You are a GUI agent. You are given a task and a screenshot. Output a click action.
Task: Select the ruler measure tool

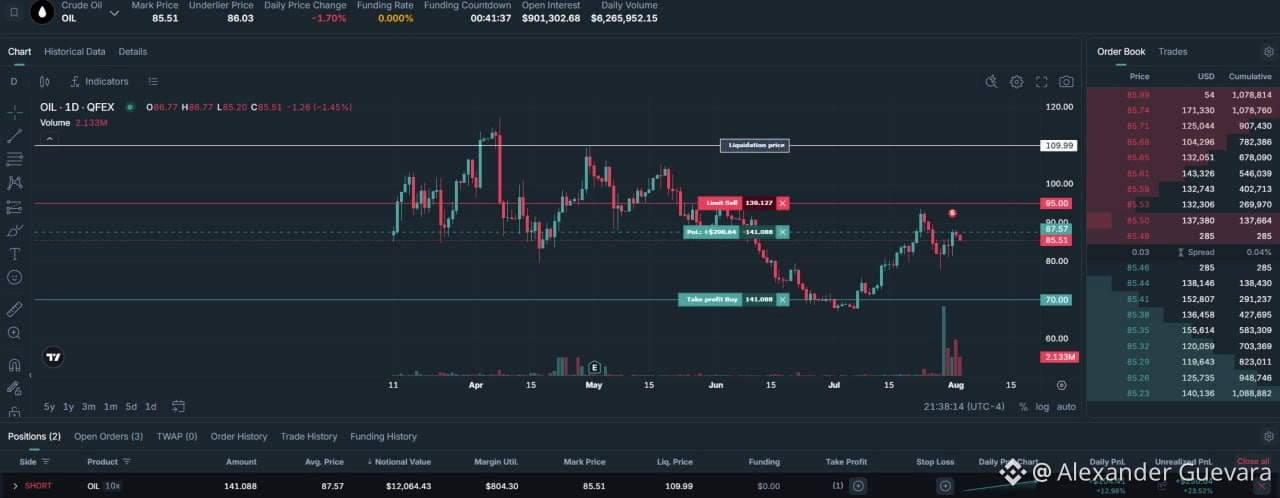14,309
